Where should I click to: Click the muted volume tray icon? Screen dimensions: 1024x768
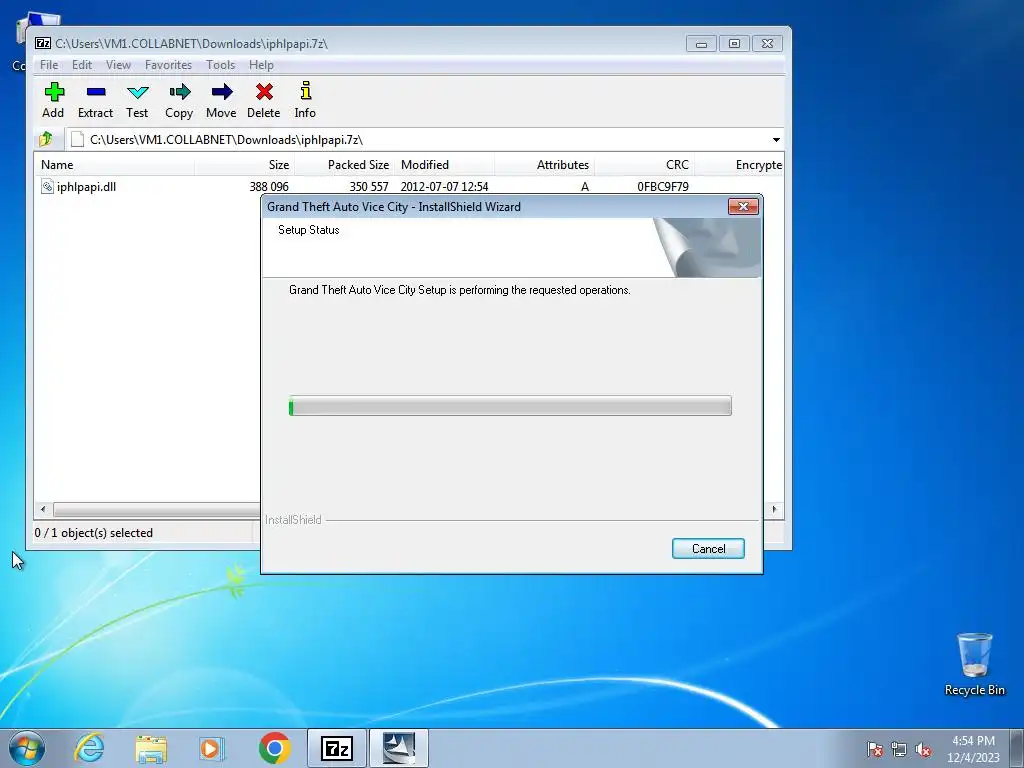(923, 750)
